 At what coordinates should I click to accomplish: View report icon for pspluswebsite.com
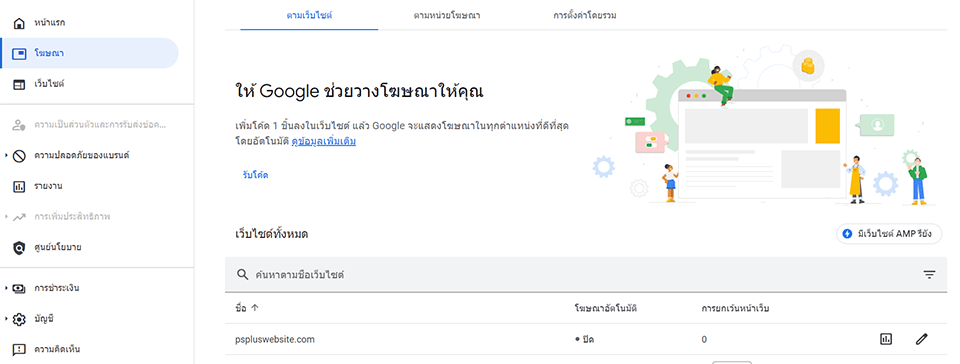886,339
